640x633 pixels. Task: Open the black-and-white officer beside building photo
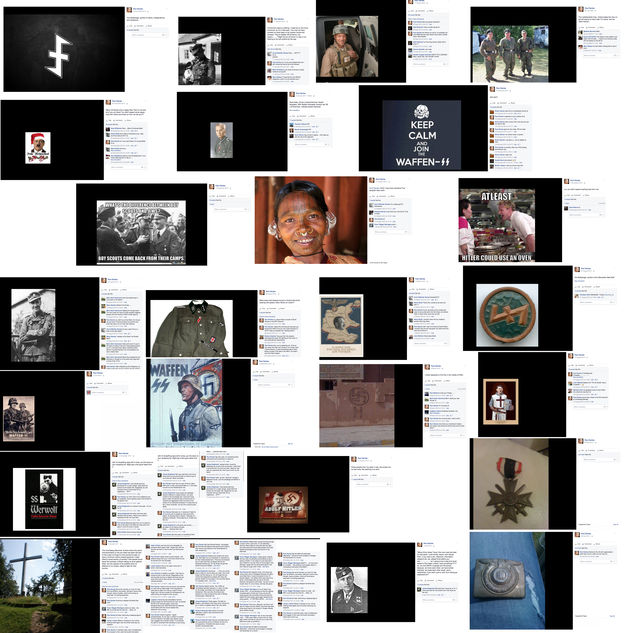point(200,59)
